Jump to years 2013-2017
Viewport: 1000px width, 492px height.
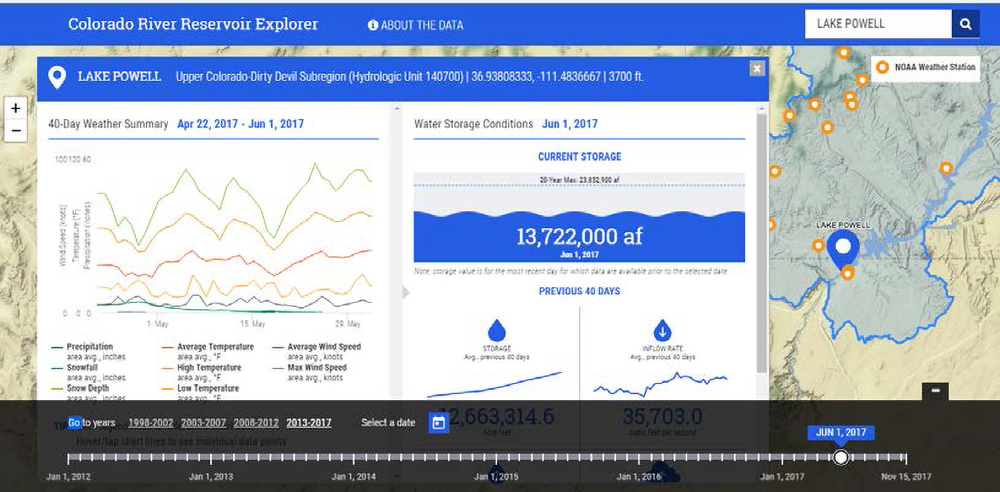point(309,422)
